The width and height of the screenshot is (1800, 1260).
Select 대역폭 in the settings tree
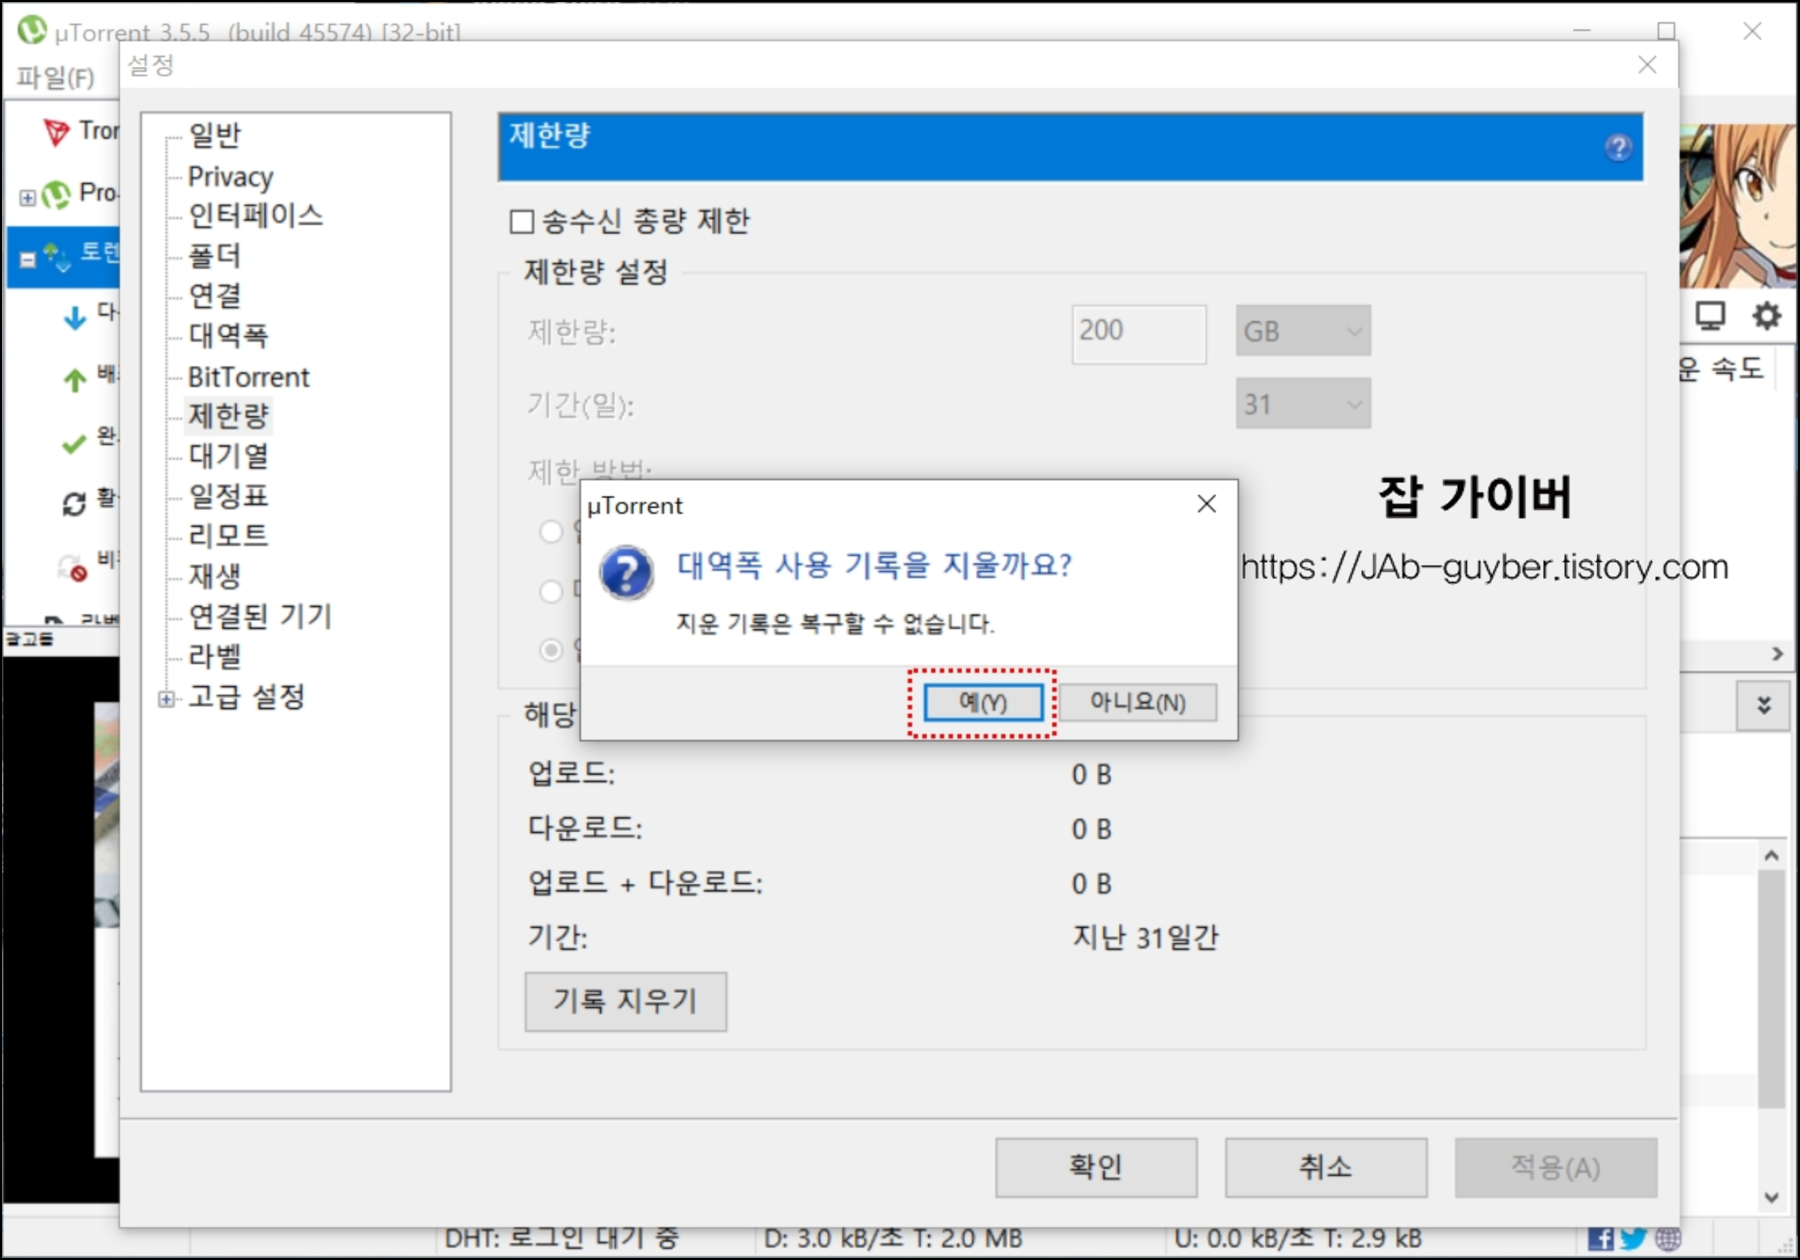click(x=228, y=336)
